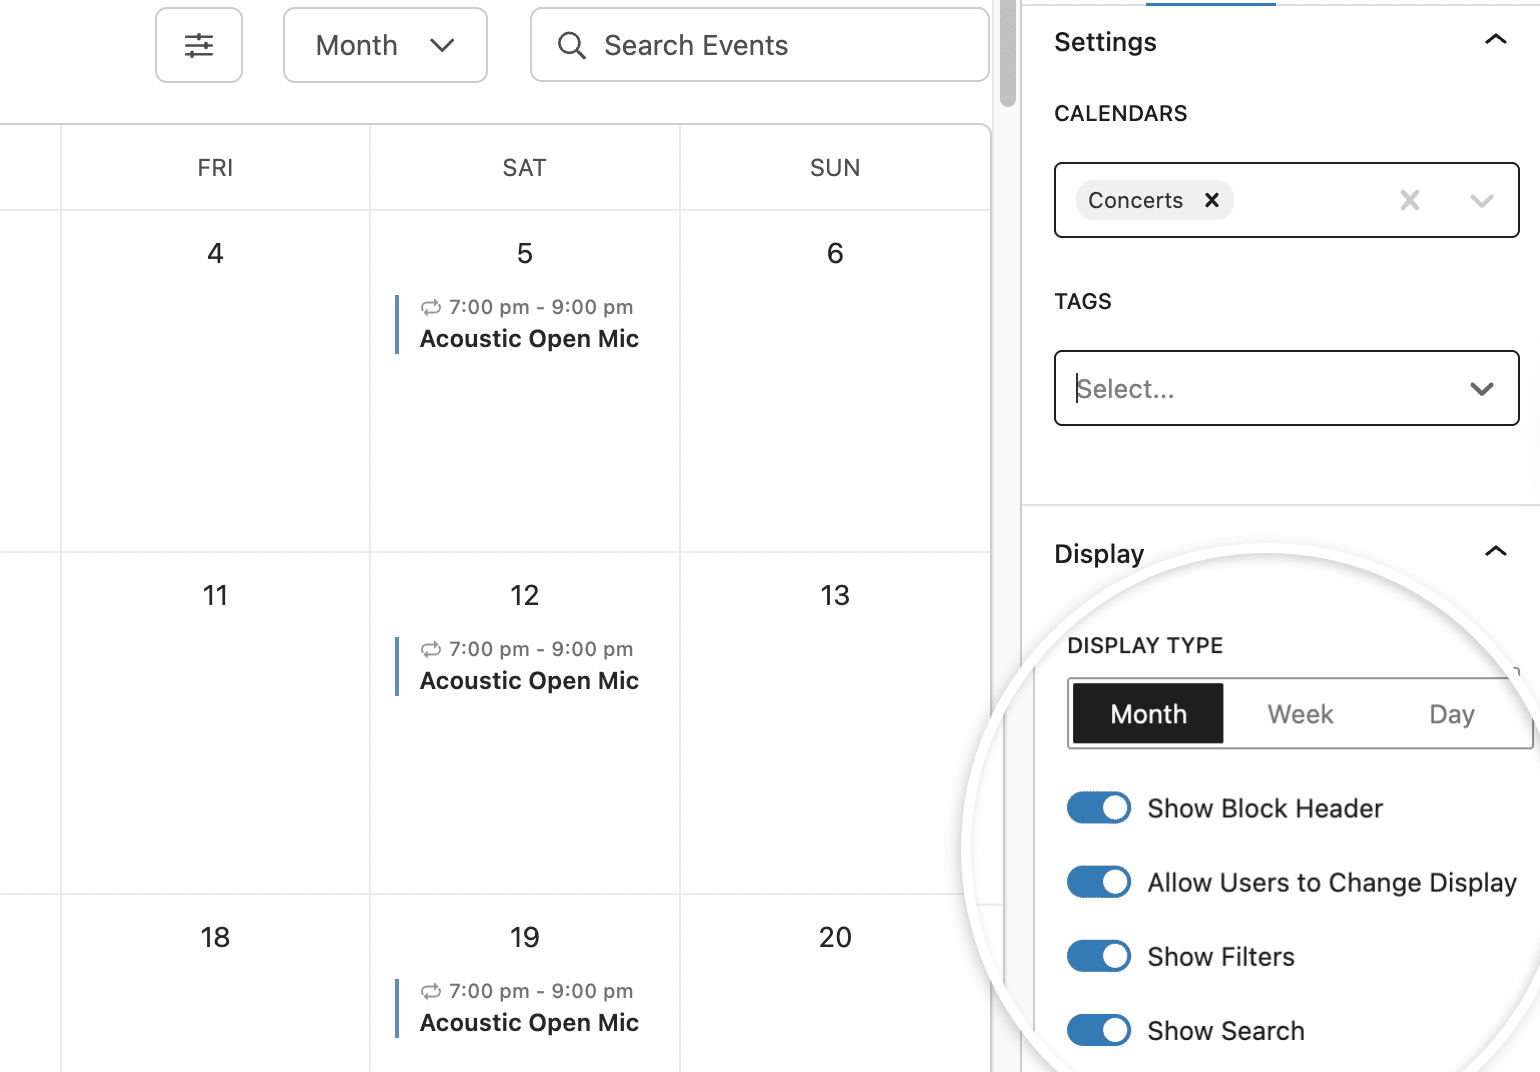The height and width of the screenshot is (1072, 1540).
Task: Collapse the Settings panel section
Action: point(1495,40)
